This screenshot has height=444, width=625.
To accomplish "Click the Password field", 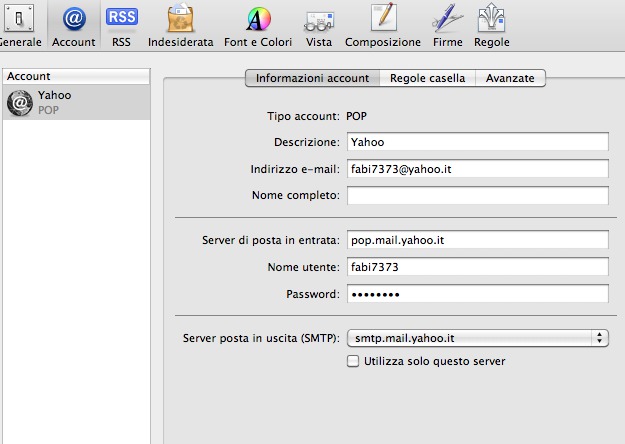I will point(478,294).
